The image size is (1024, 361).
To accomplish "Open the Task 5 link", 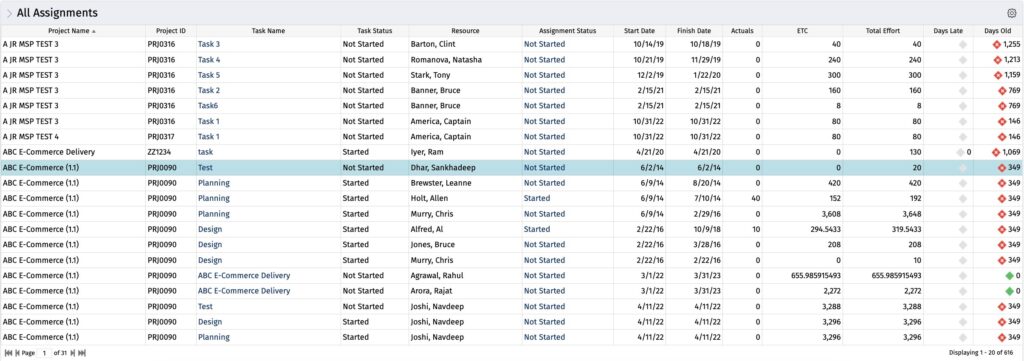I will coord(209,75).
